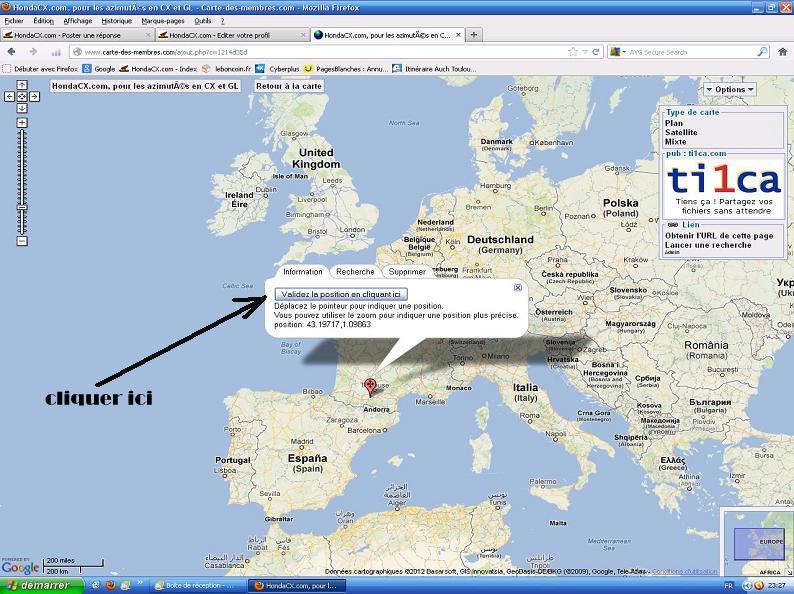Zoom in the map with plus button
794x594 pixels.
(x=22, y=123)
